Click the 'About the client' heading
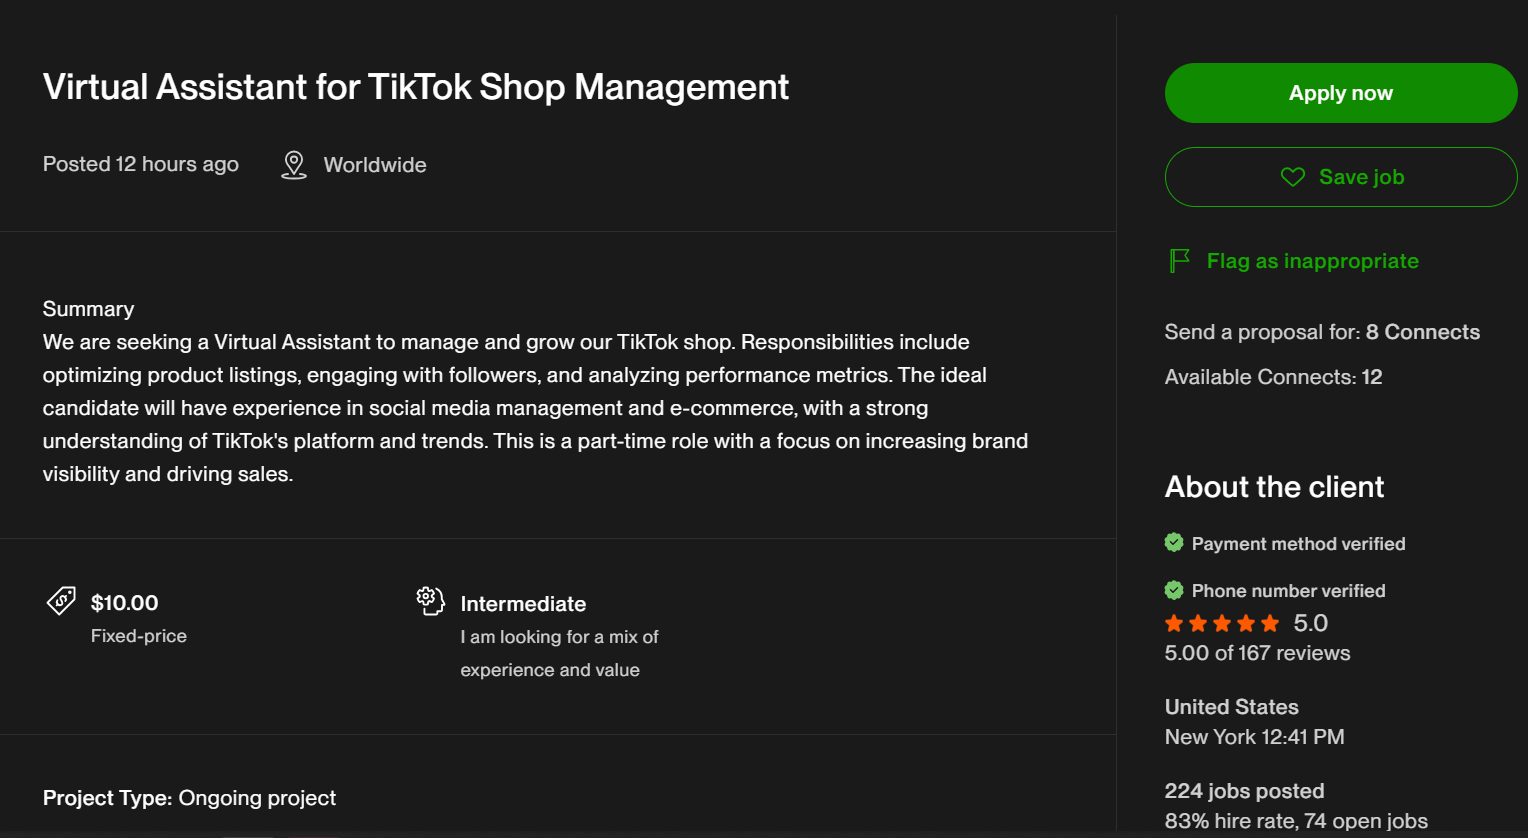The image size is (1528, 838). (x=1274, y=487)
